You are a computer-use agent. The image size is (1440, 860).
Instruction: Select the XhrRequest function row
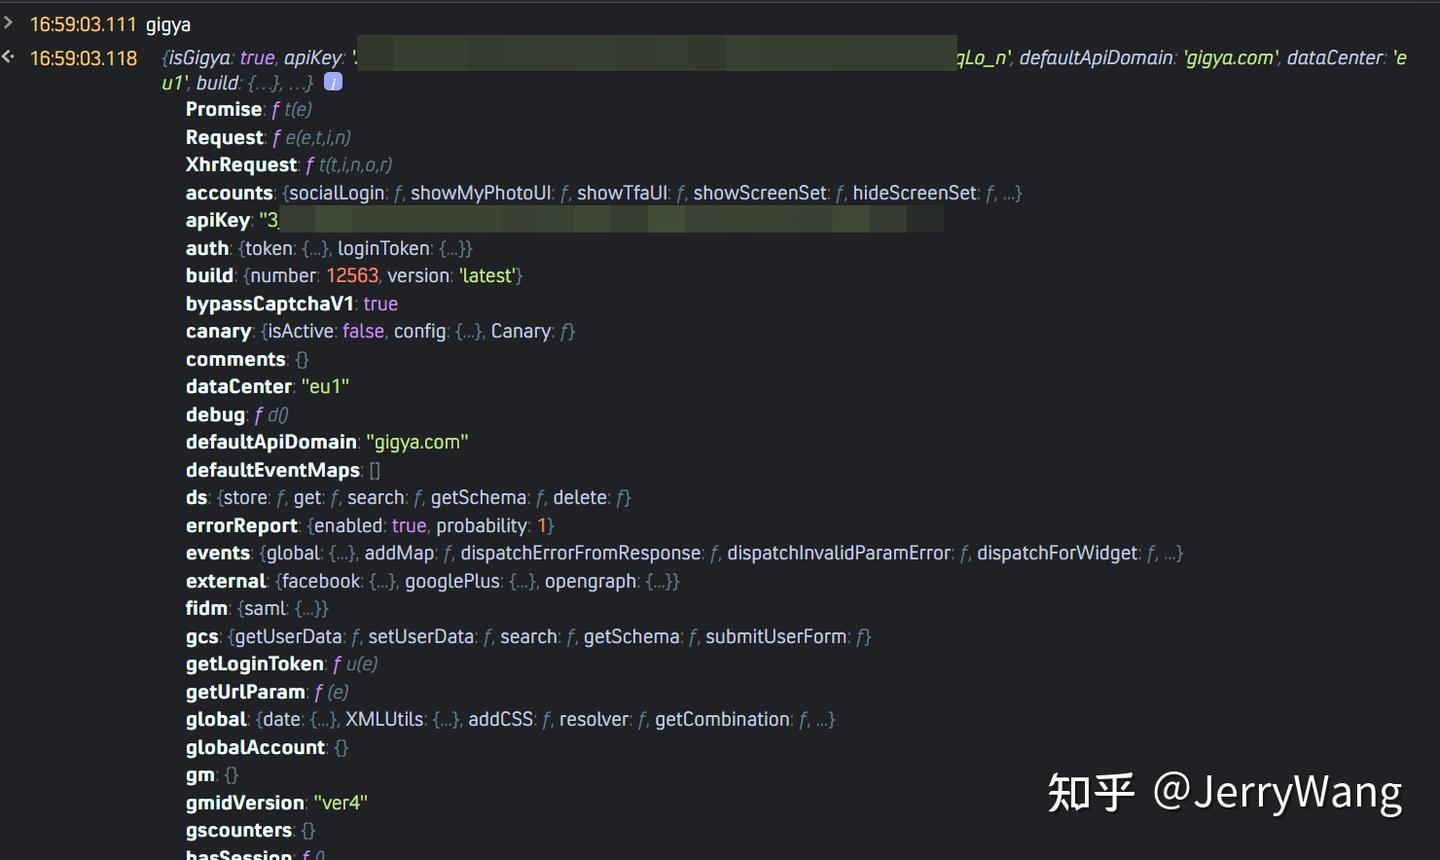tap(289, 165)
